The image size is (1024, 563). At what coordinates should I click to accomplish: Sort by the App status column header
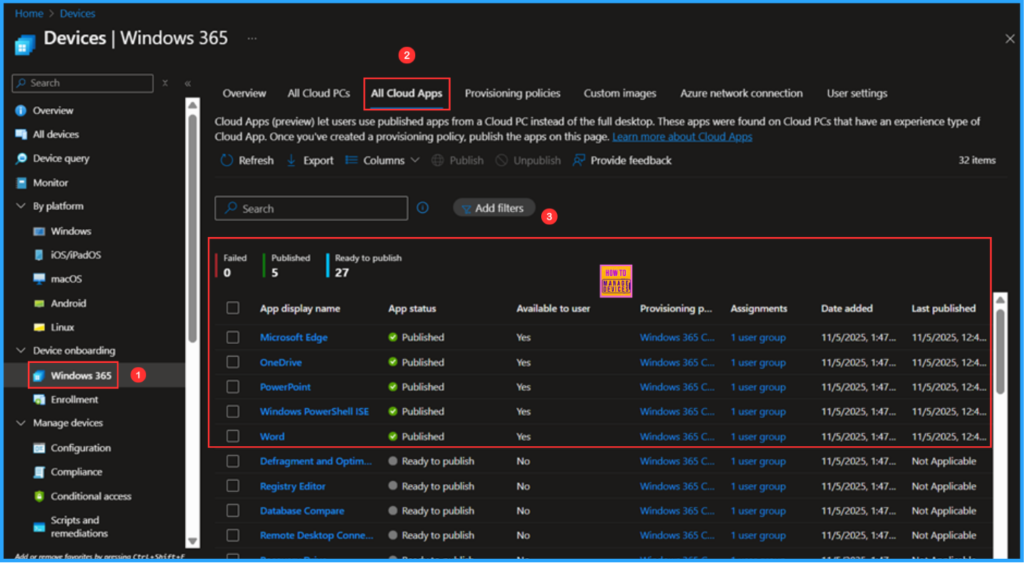pos(412,308)
